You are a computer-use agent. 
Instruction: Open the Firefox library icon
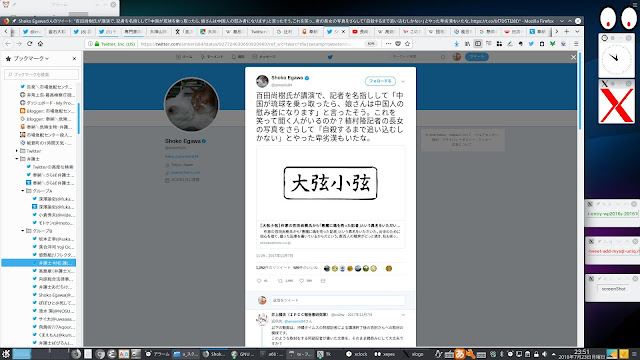467,44
